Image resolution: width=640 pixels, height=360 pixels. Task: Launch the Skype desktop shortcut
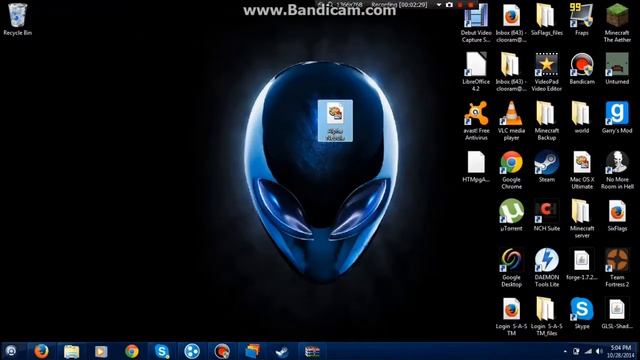582,313
